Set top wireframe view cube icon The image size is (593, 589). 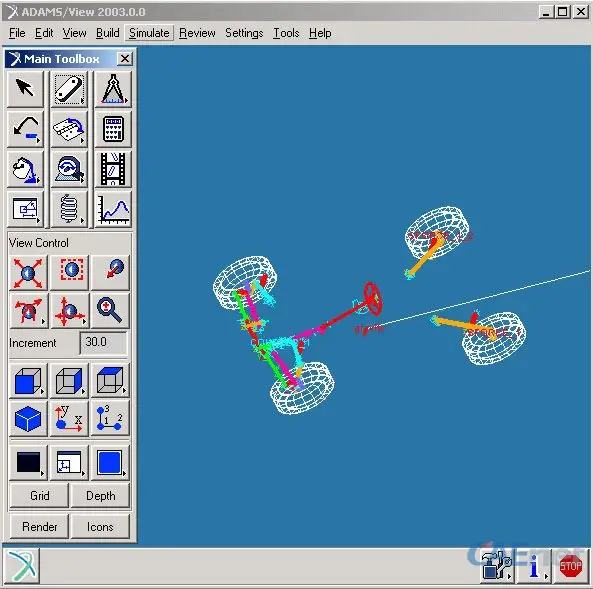(x=110, y=381)
